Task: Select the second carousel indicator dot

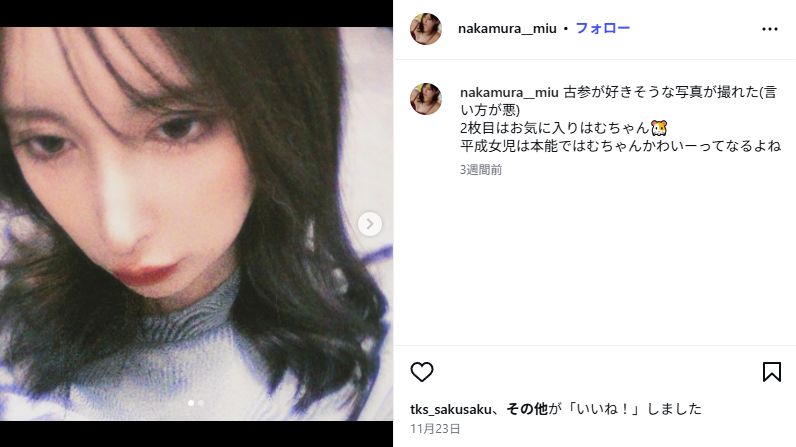Action: point(201,403)
